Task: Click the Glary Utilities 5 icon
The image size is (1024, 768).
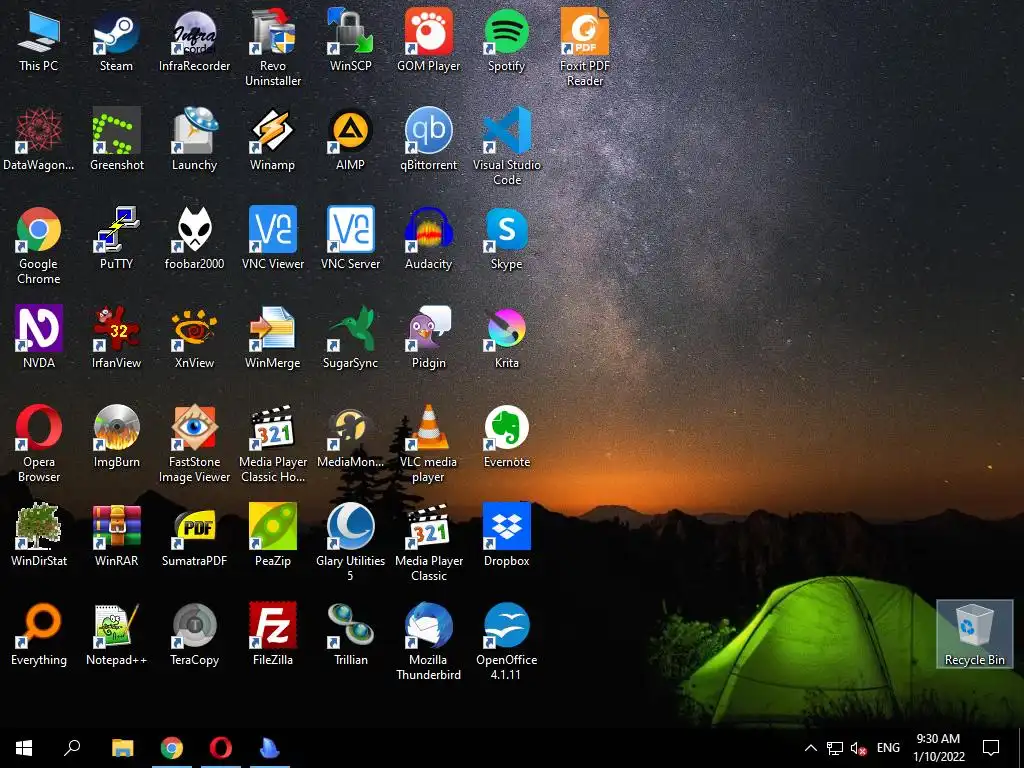Action: pos(351,543)
